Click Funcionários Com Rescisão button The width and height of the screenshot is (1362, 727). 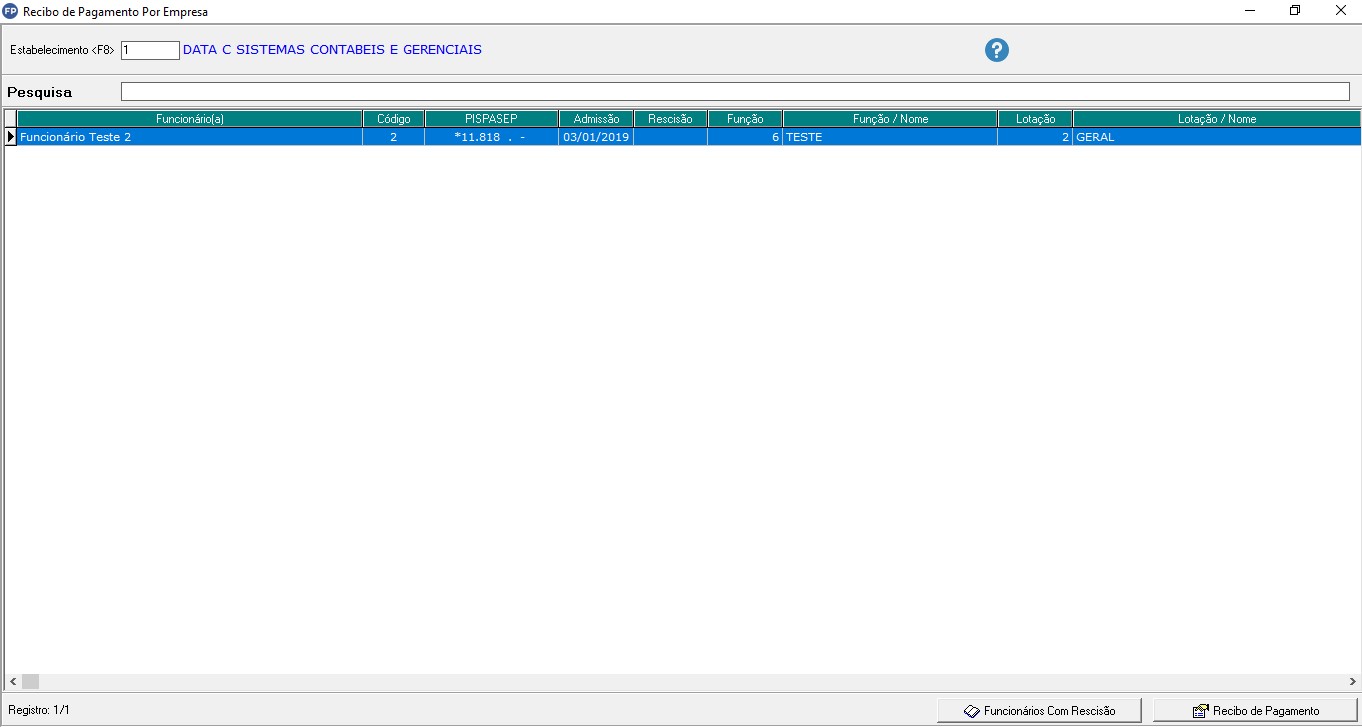[x=1039, y=710]
